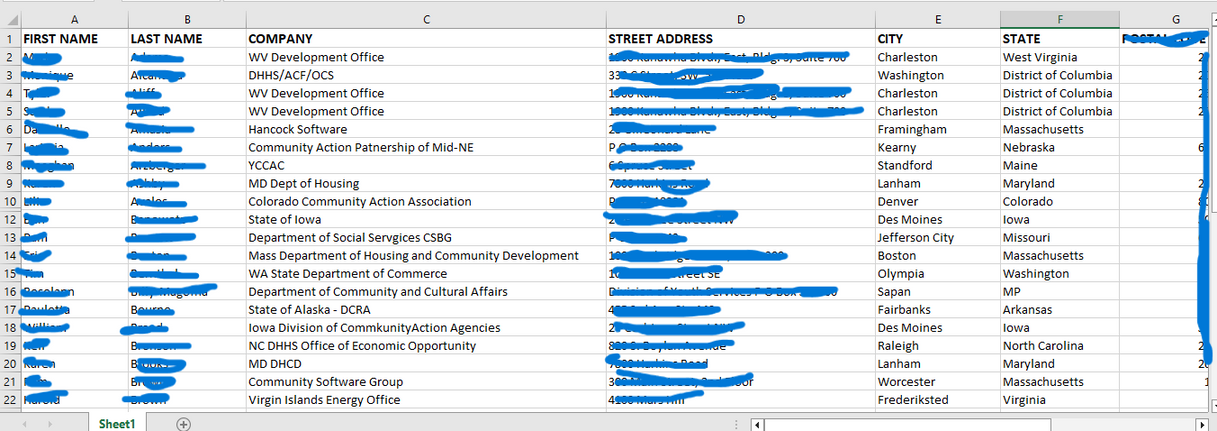Select column D header
1217x431 pixels.
point(740,19)
